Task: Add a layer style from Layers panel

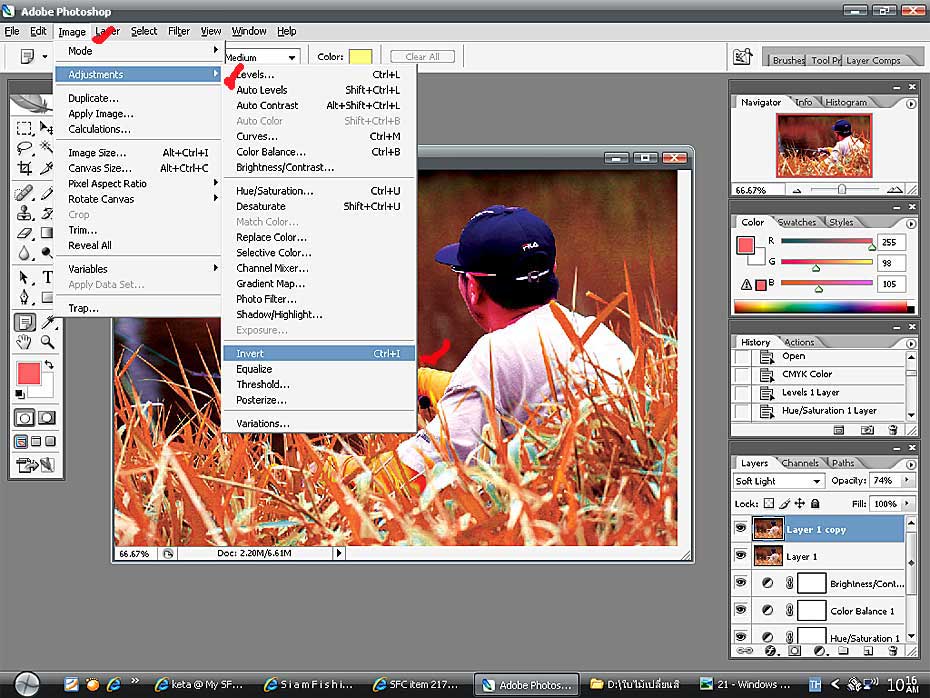Action: point(770,651)
